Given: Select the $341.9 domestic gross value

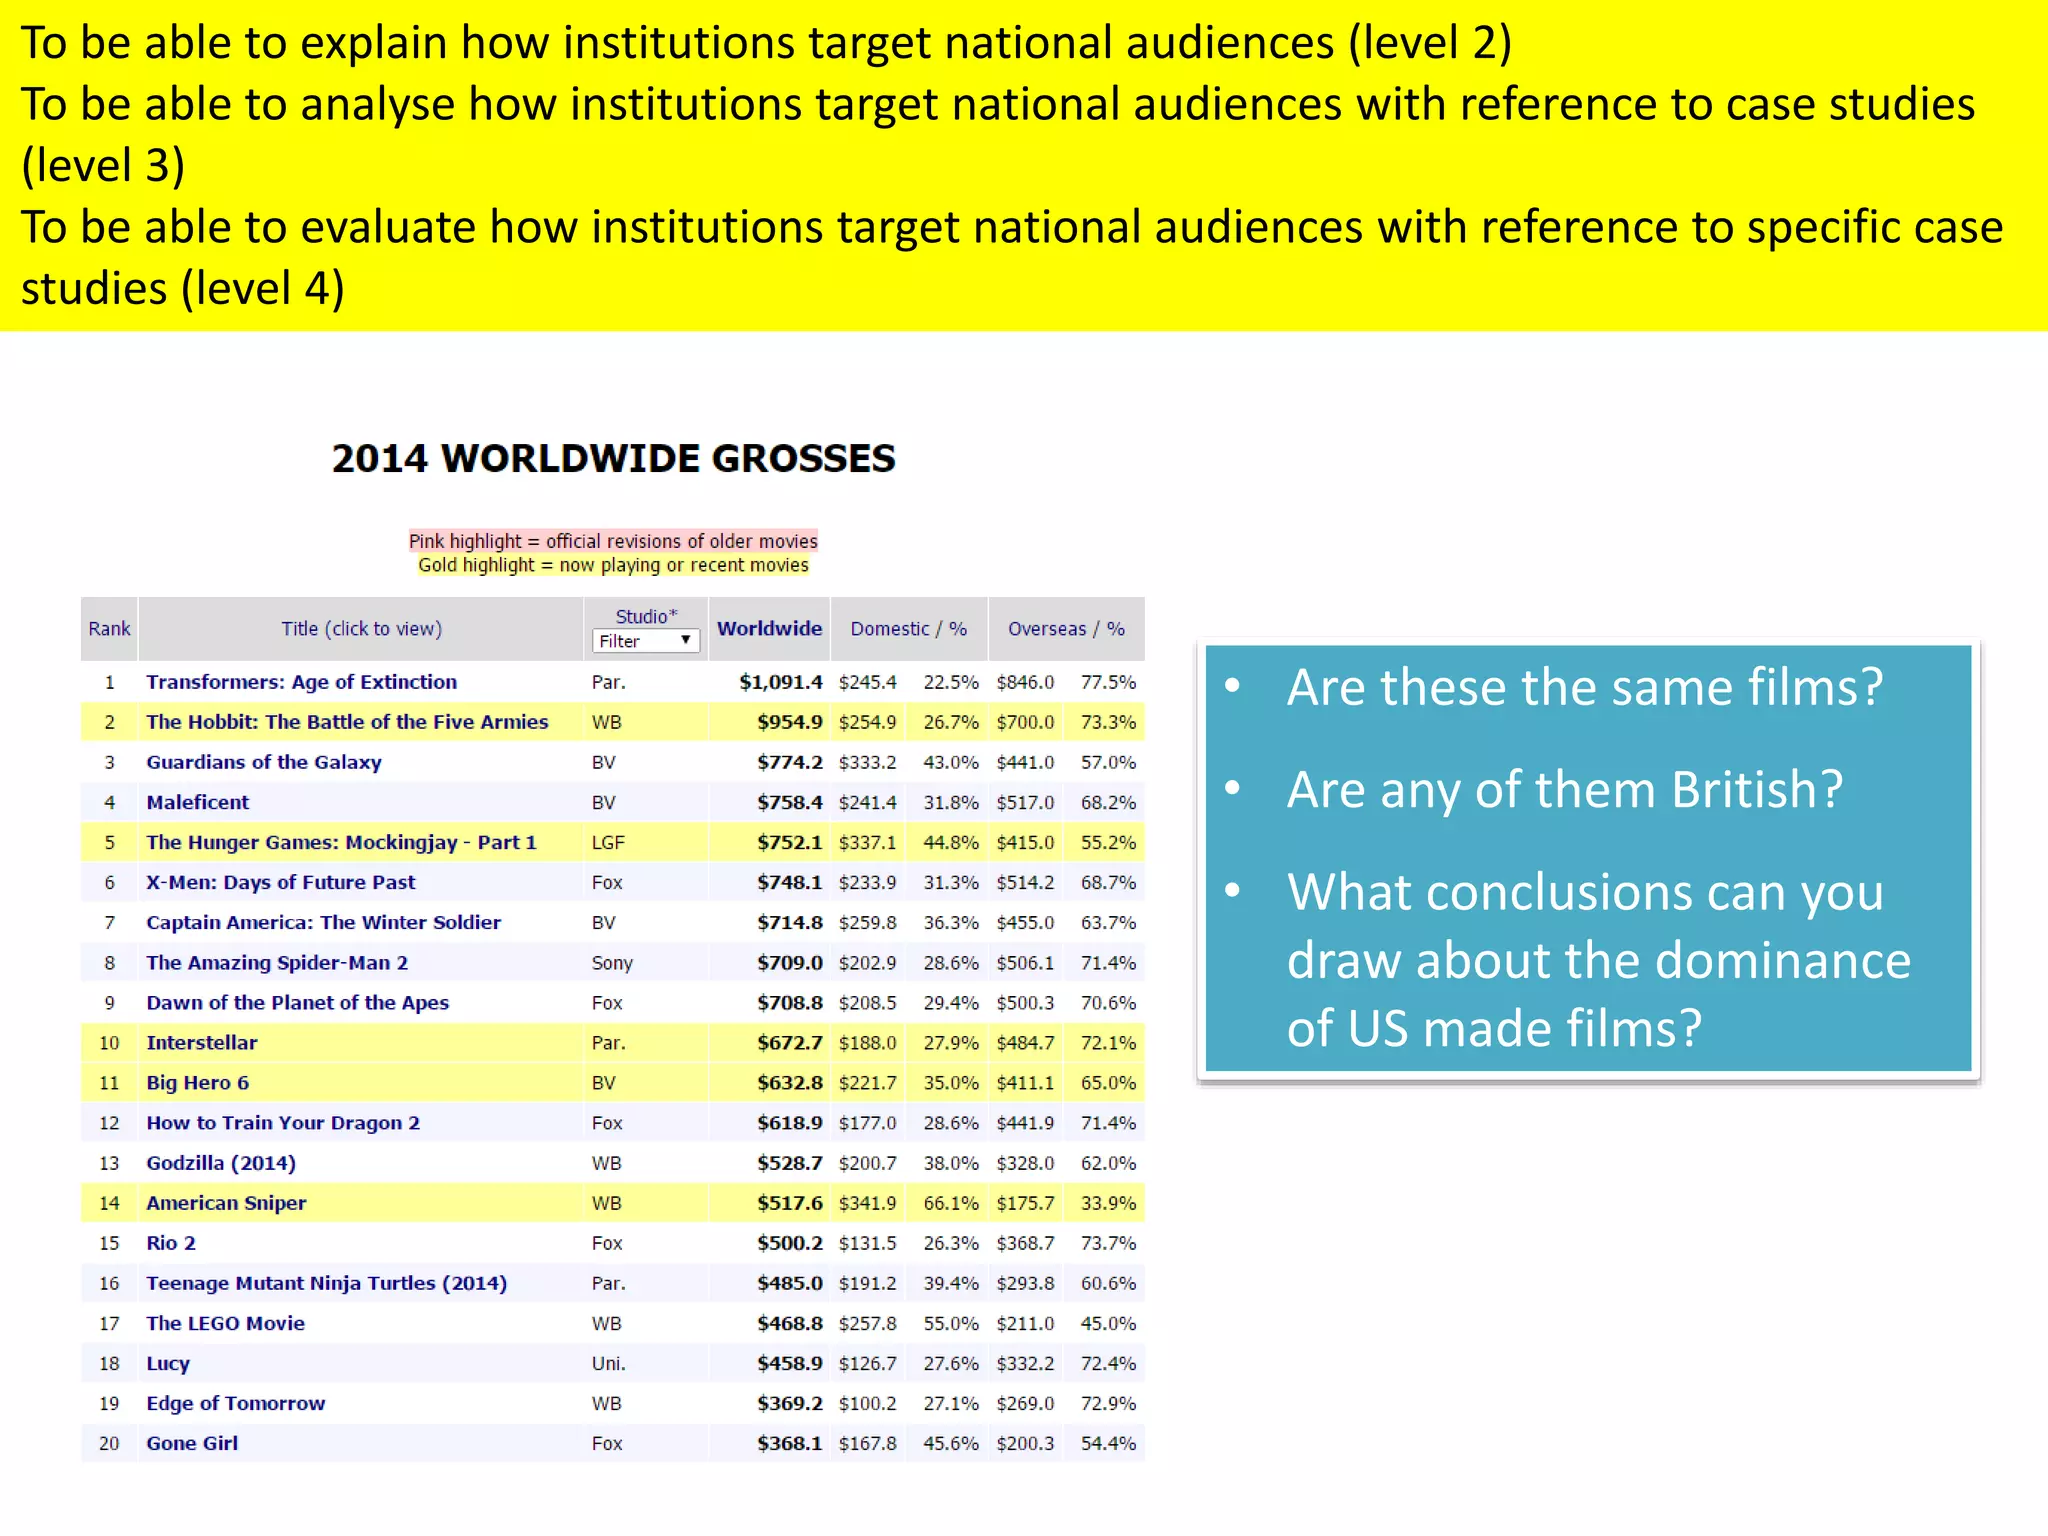Looking at the screenshot, I should pyautogui.click(x=868, y=1203).
